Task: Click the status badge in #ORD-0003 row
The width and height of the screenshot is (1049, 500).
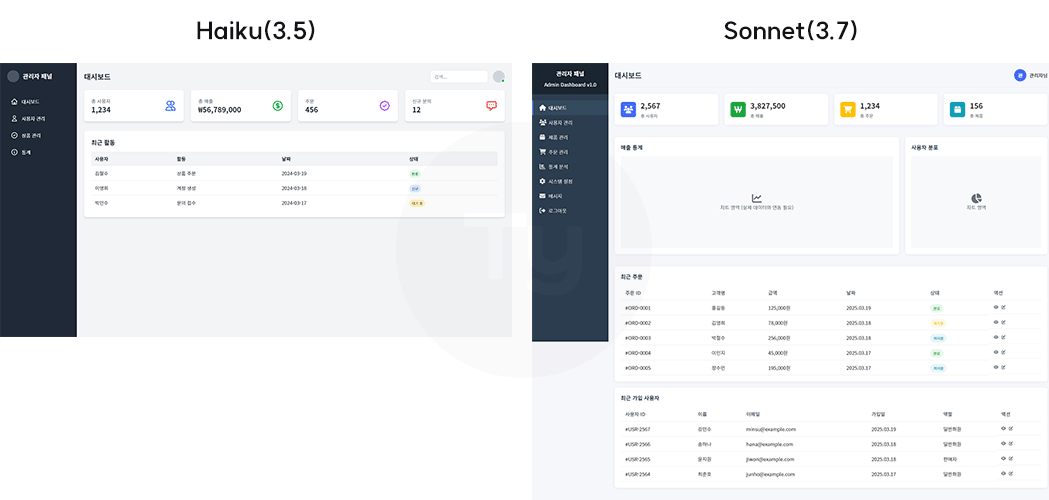Action: (938, 338)
